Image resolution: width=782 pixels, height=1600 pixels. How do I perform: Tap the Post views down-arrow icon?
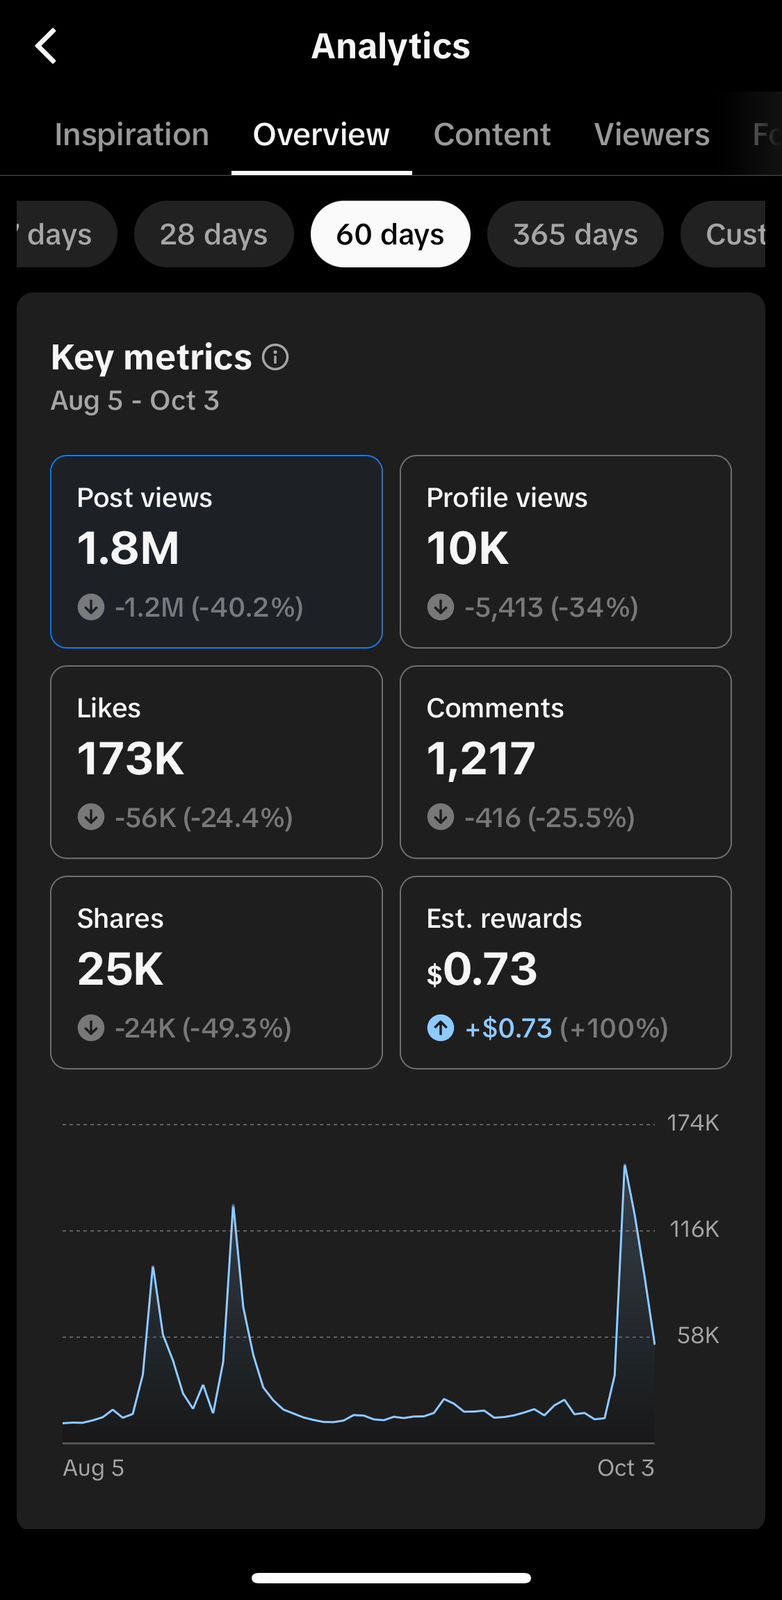(91, 607)
